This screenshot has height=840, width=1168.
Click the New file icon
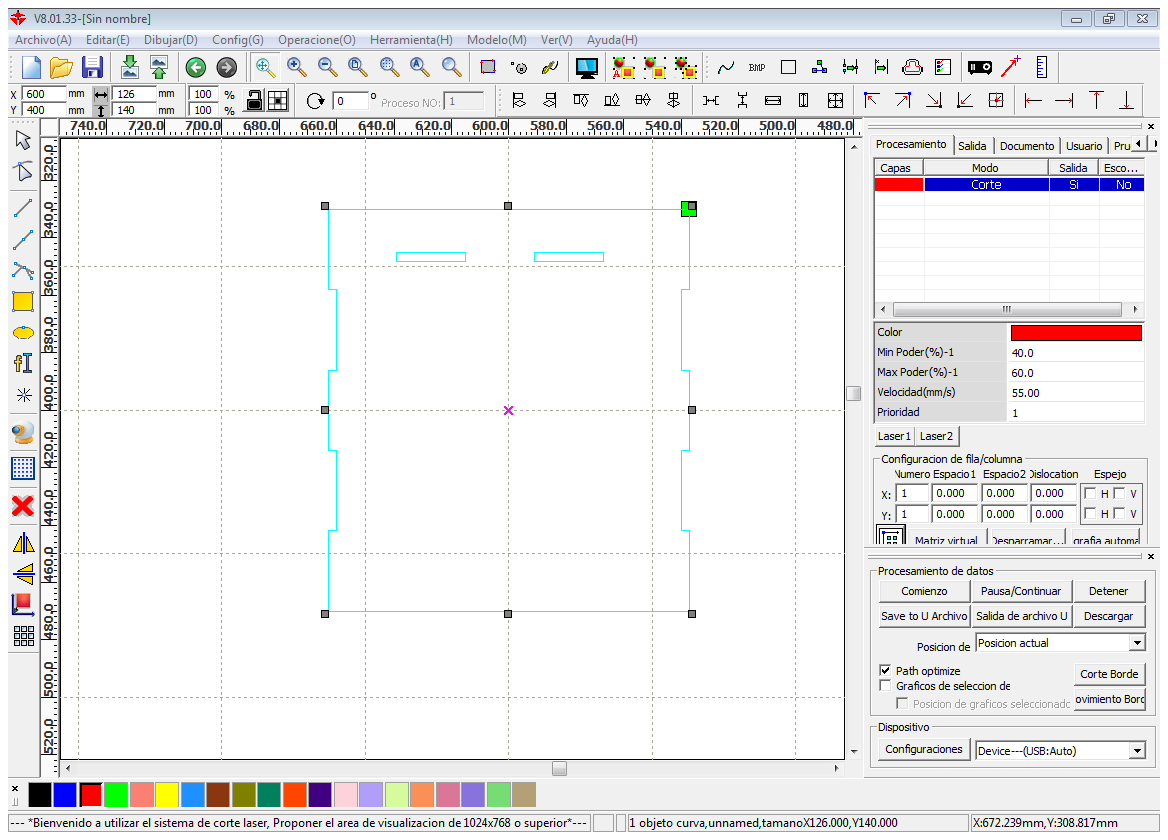click(31, 68)
